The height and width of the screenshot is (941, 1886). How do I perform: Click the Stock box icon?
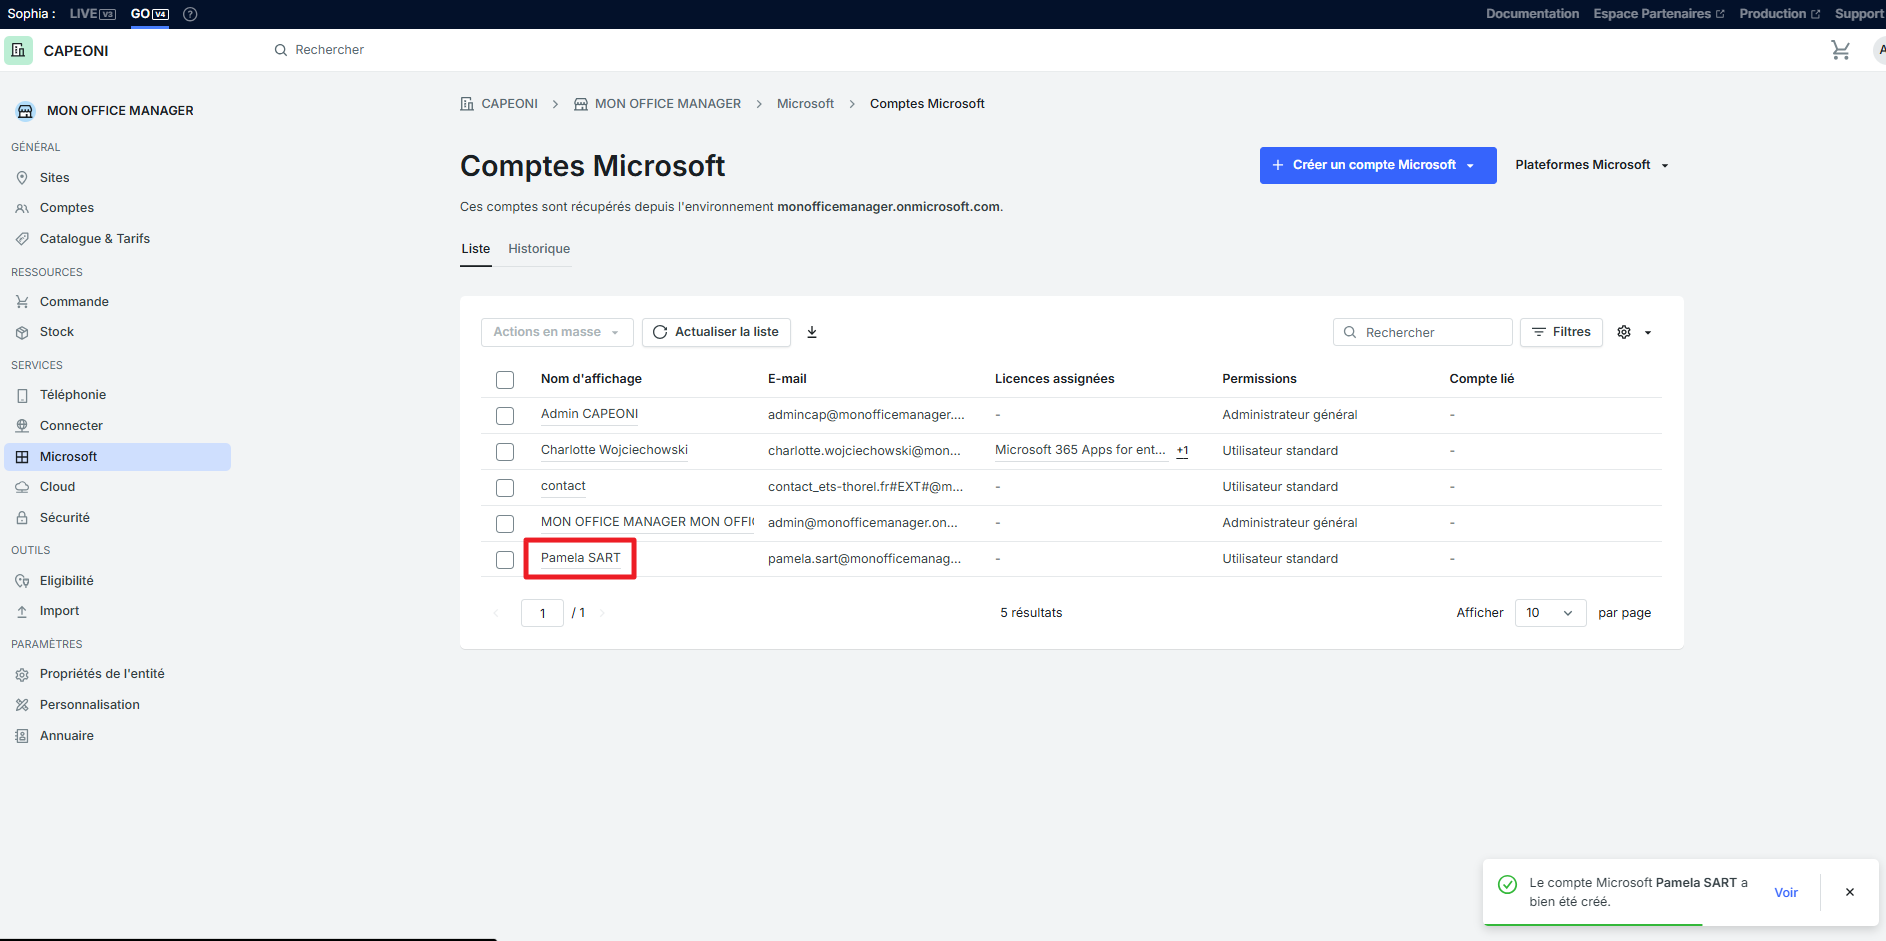pos(22,332)
